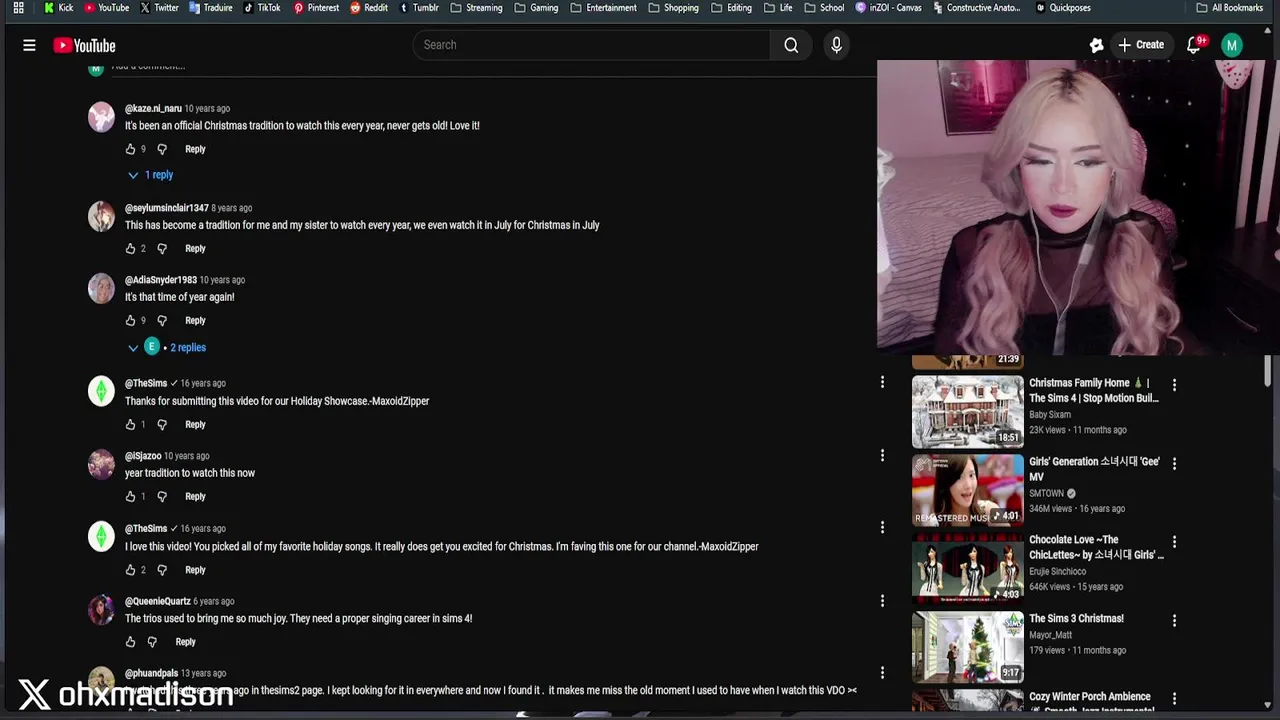Open the @QueenieQuartz profile avatar
Image resolution: width=1280 pixels, height=720 pixels.
coord(101,609)
